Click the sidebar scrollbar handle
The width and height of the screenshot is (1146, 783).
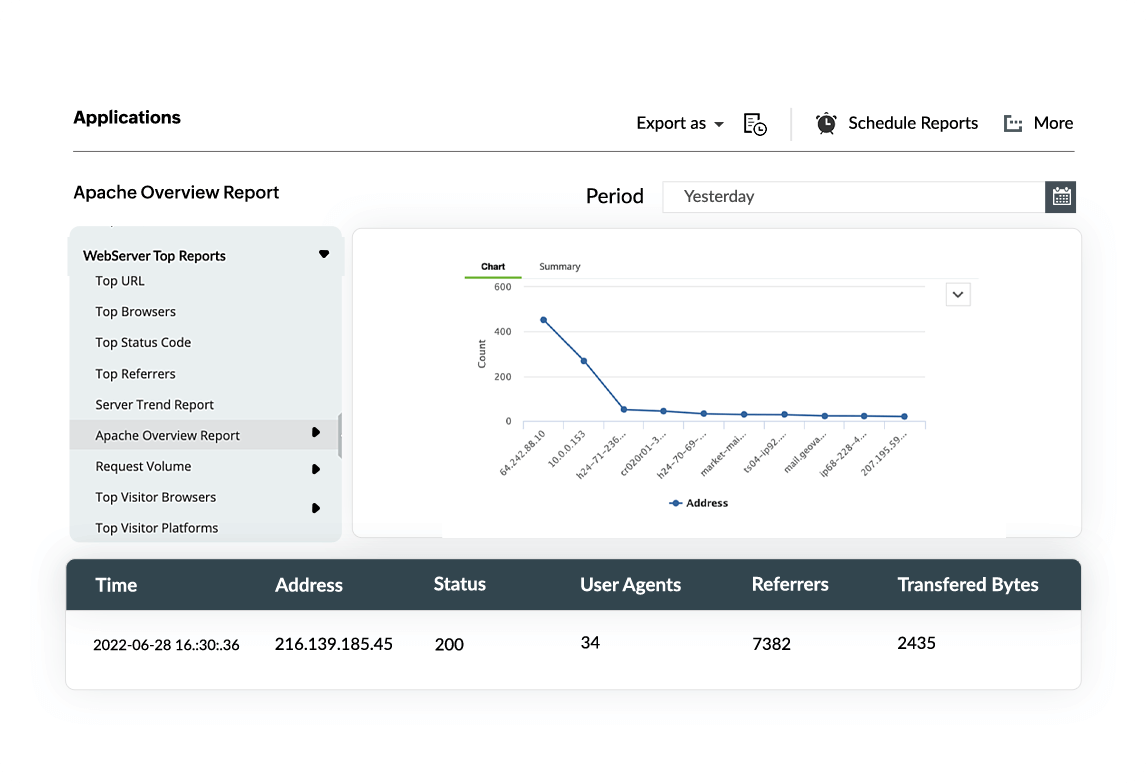(340, 436)
